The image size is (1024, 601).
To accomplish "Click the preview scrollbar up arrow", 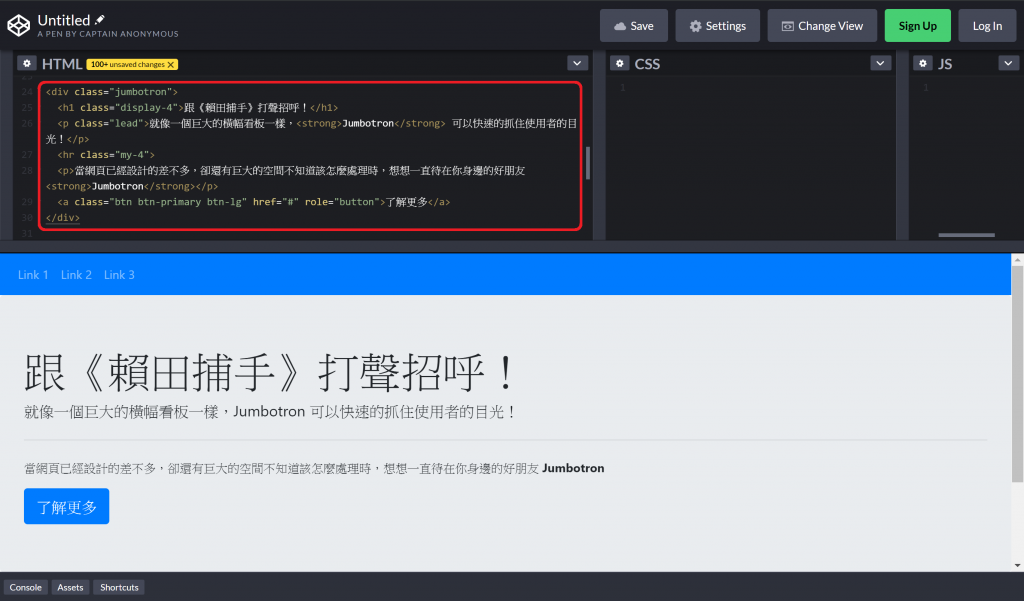I will tap(1017, 259).
